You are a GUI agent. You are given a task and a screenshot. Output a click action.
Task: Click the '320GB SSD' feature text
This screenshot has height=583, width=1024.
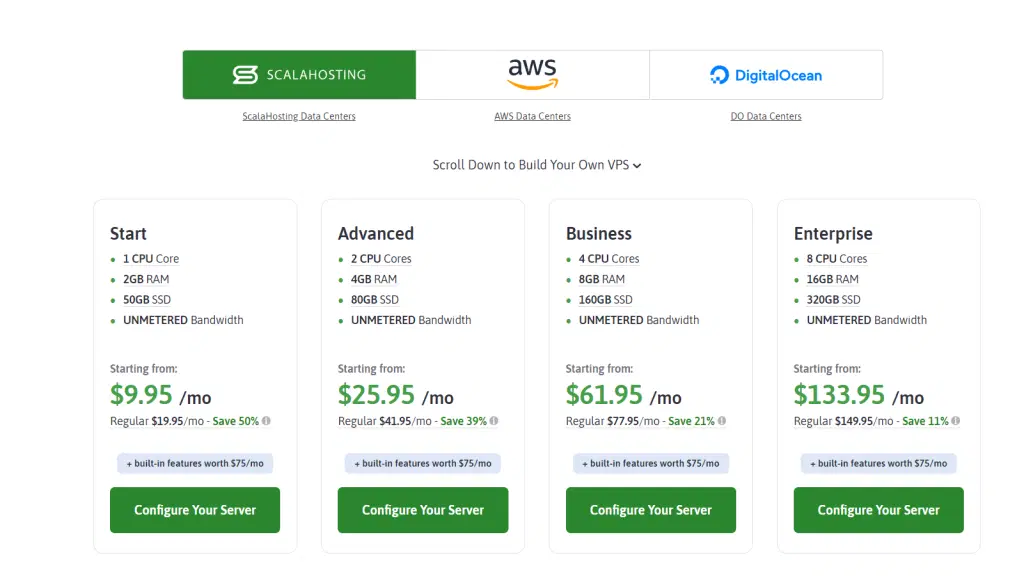pyautogui.click(x=834, y=300)
